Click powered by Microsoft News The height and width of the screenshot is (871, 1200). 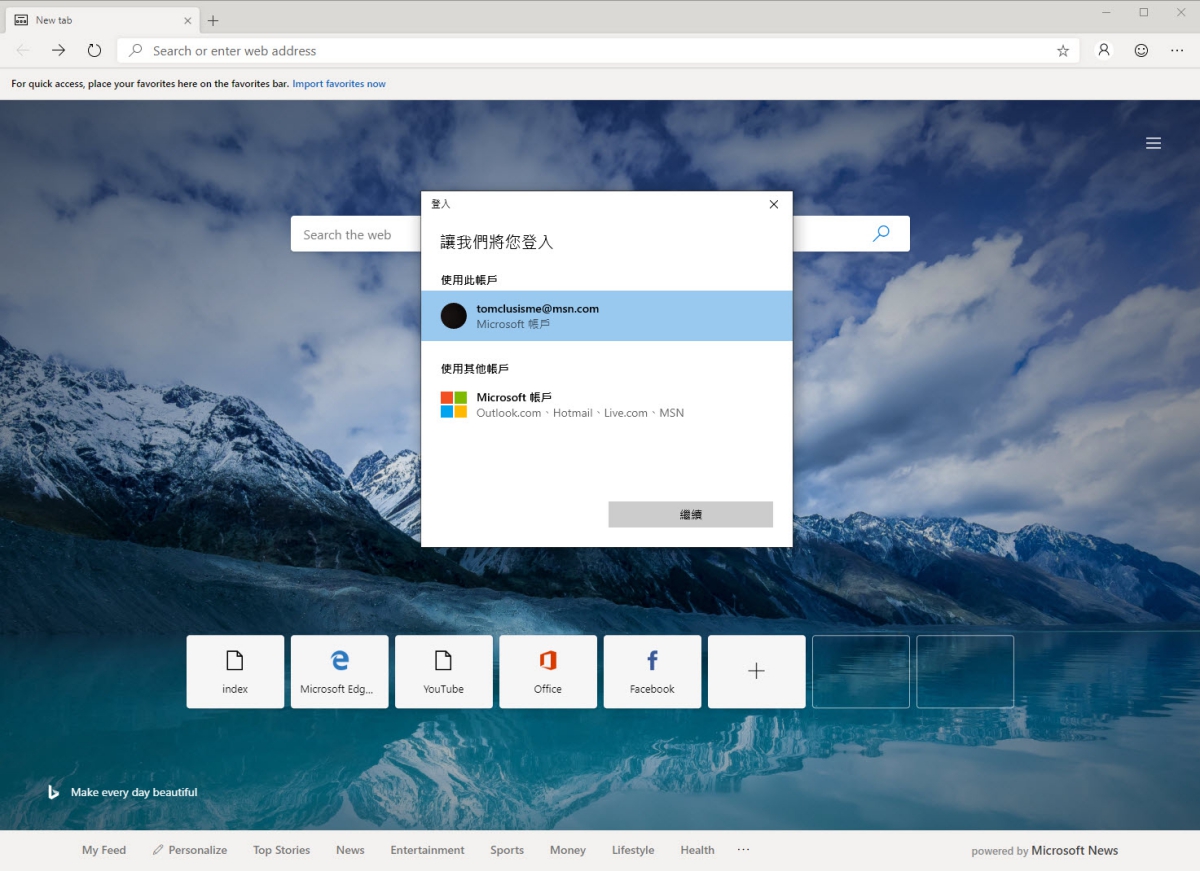(1045, 851)
